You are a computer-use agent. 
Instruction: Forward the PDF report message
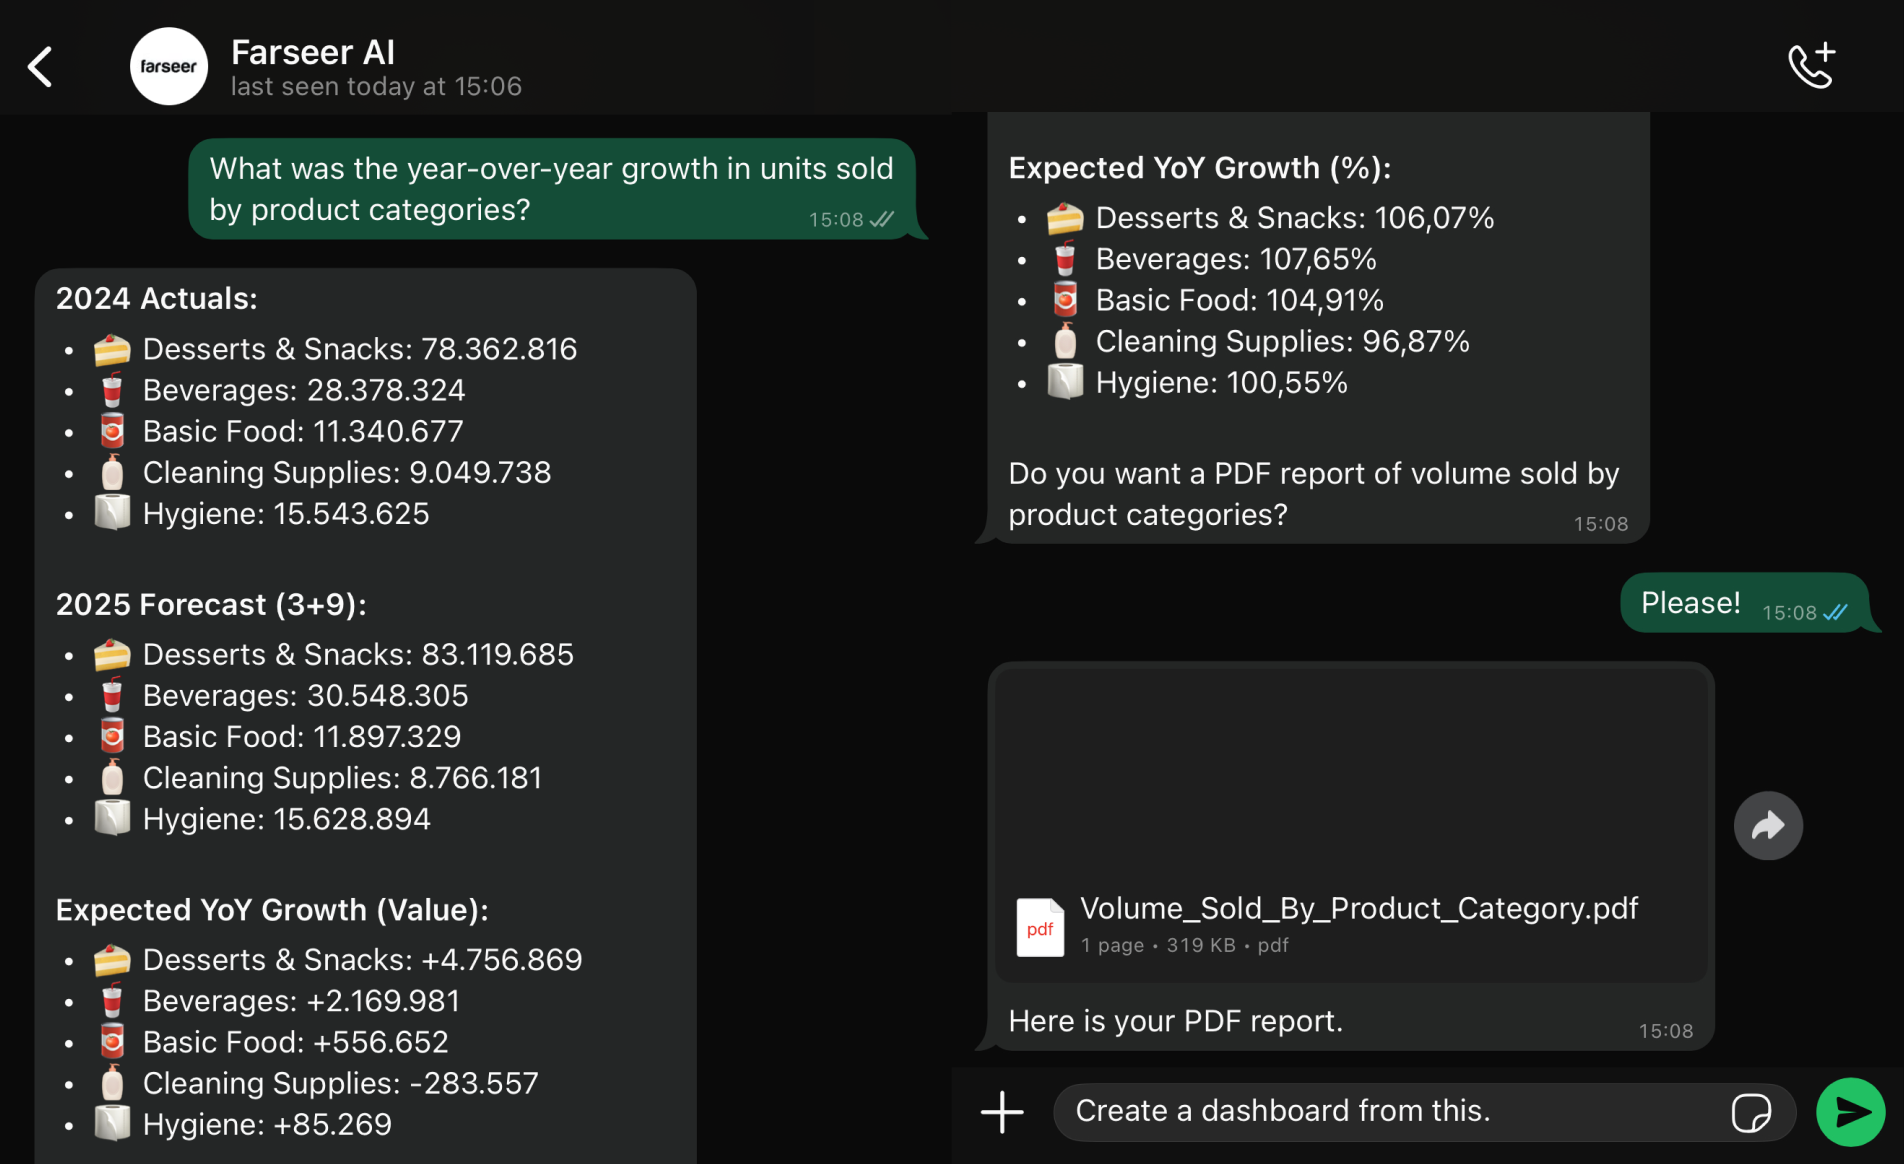(1768, 826)
